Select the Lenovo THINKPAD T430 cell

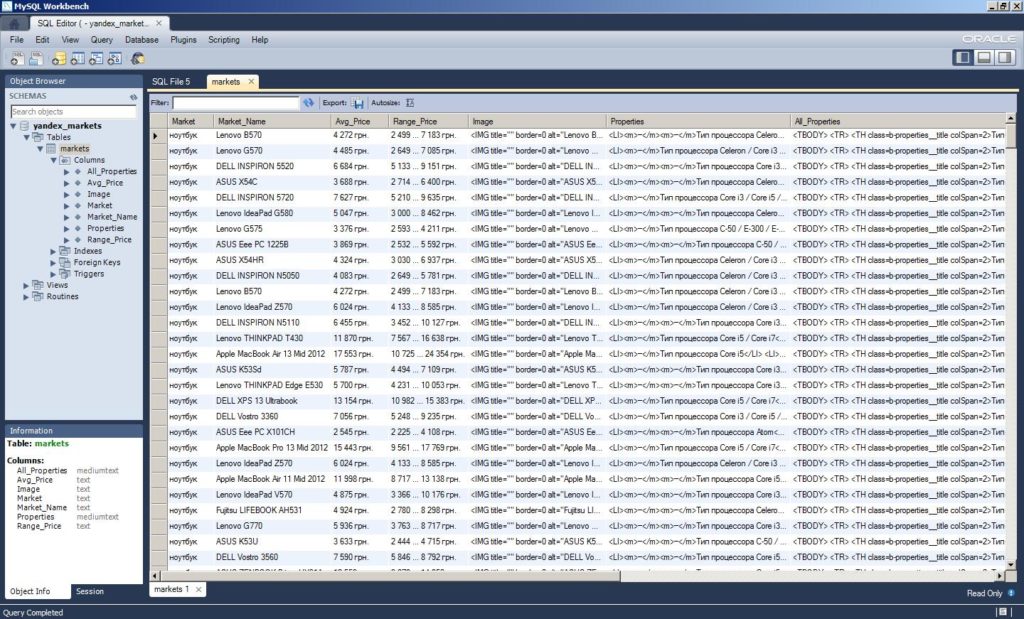click(x=272, y=338)
